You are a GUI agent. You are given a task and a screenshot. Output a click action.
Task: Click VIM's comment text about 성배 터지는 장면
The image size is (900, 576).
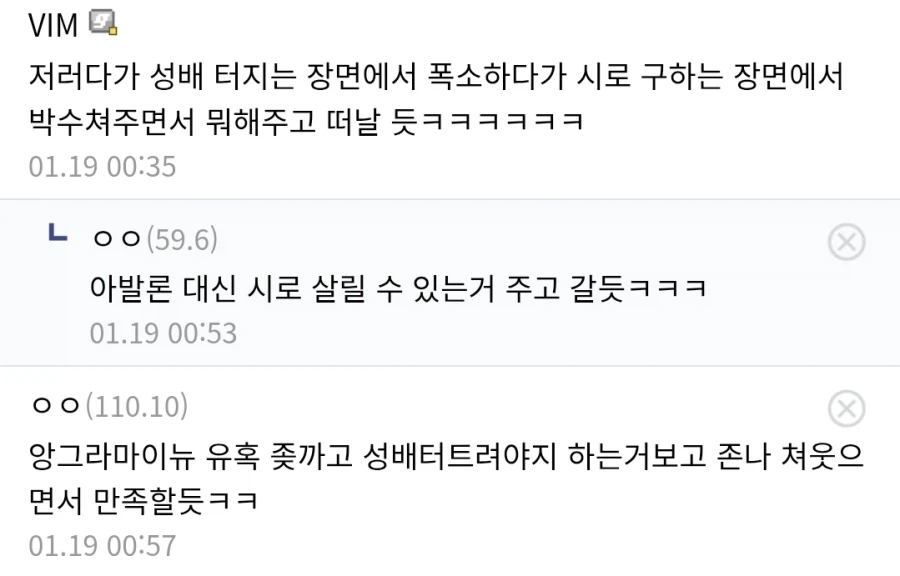[x=436, y=99]
